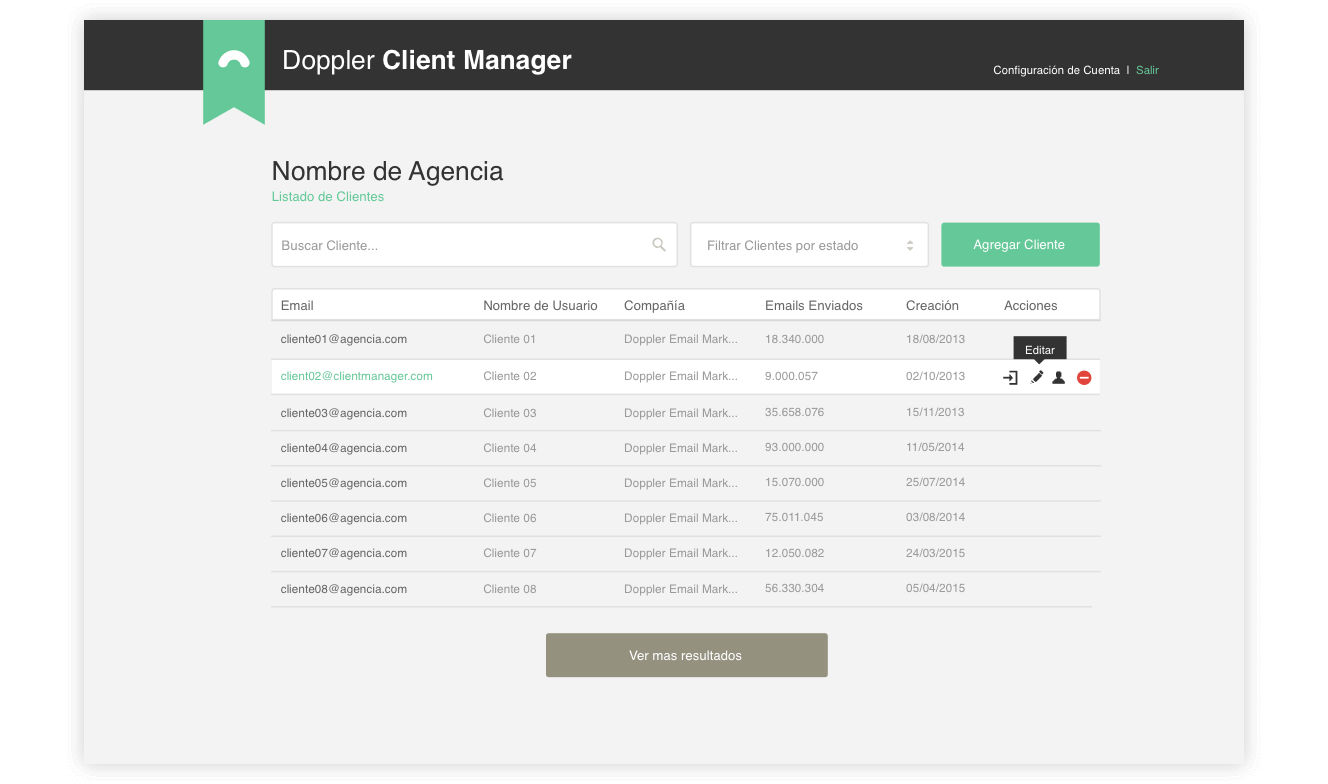This screenshot has width=1328, height=784.
Task: Click the Creación column header
Action: 932,306
